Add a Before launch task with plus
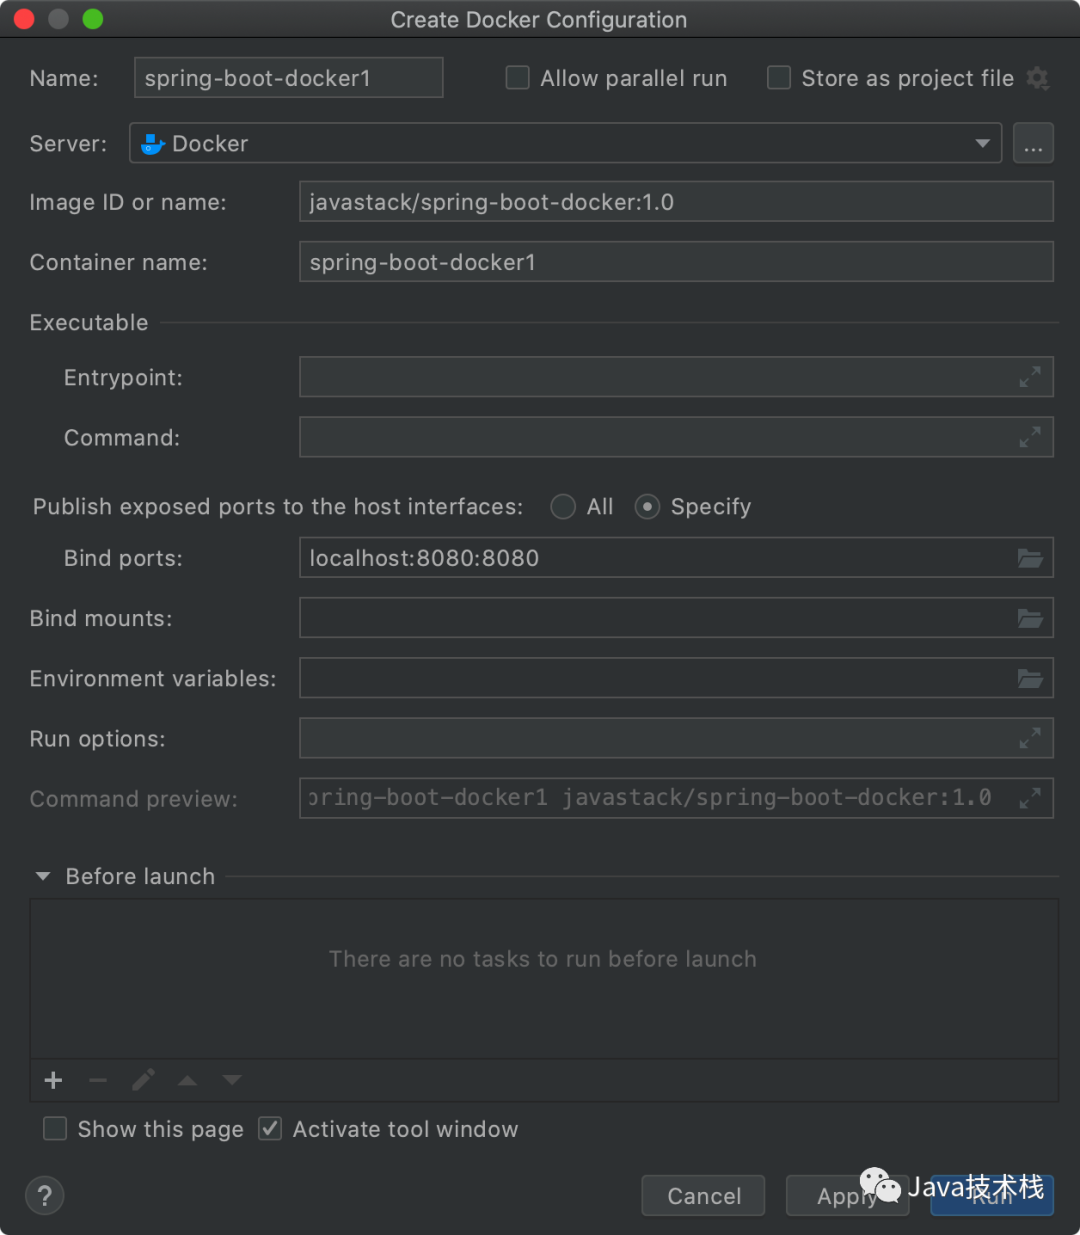The width and height of the screenshot is (1080, 1235). coord(54,1080)
